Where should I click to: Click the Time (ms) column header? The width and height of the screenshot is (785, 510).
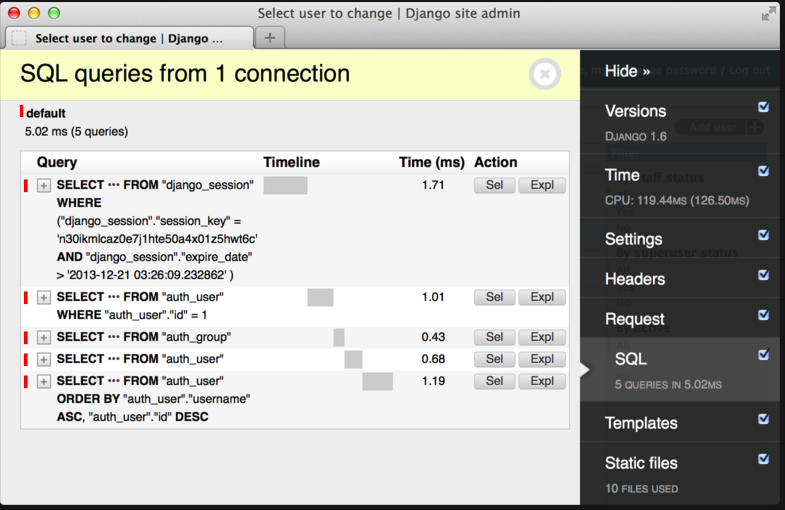pos(432,162)
